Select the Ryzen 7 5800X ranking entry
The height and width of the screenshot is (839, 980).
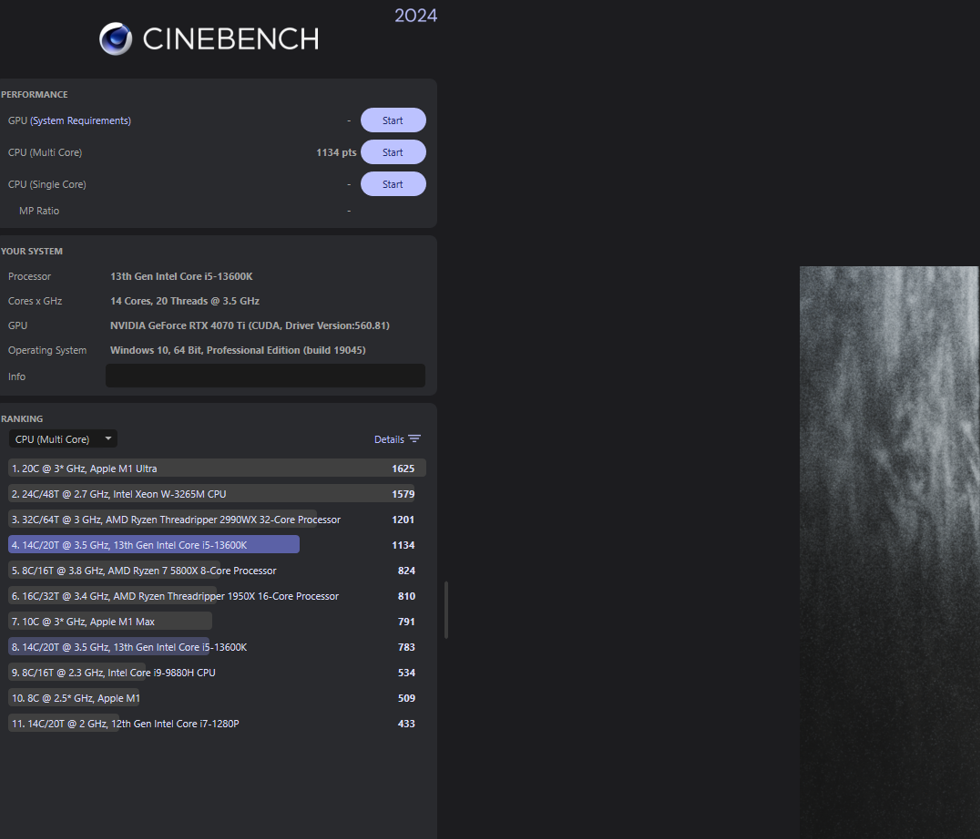click(217, 571)
